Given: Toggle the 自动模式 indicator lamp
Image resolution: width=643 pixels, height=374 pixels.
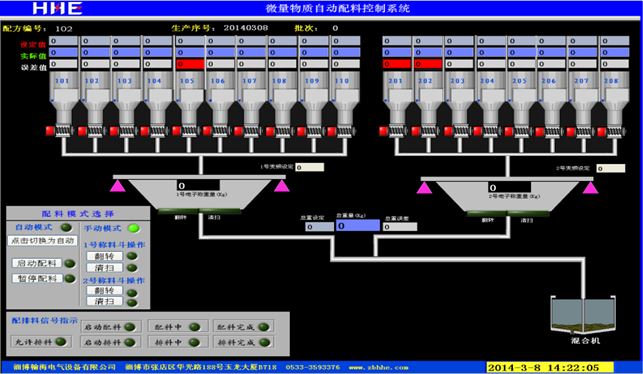Looking at the screenshot, I should pyautogui.click(x=66, y=228).
